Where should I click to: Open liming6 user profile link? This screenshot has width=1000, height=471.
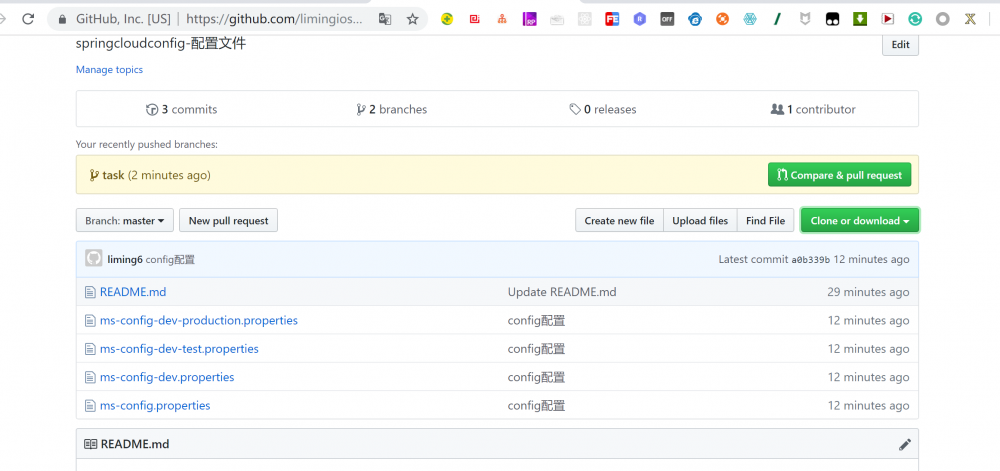125,259
